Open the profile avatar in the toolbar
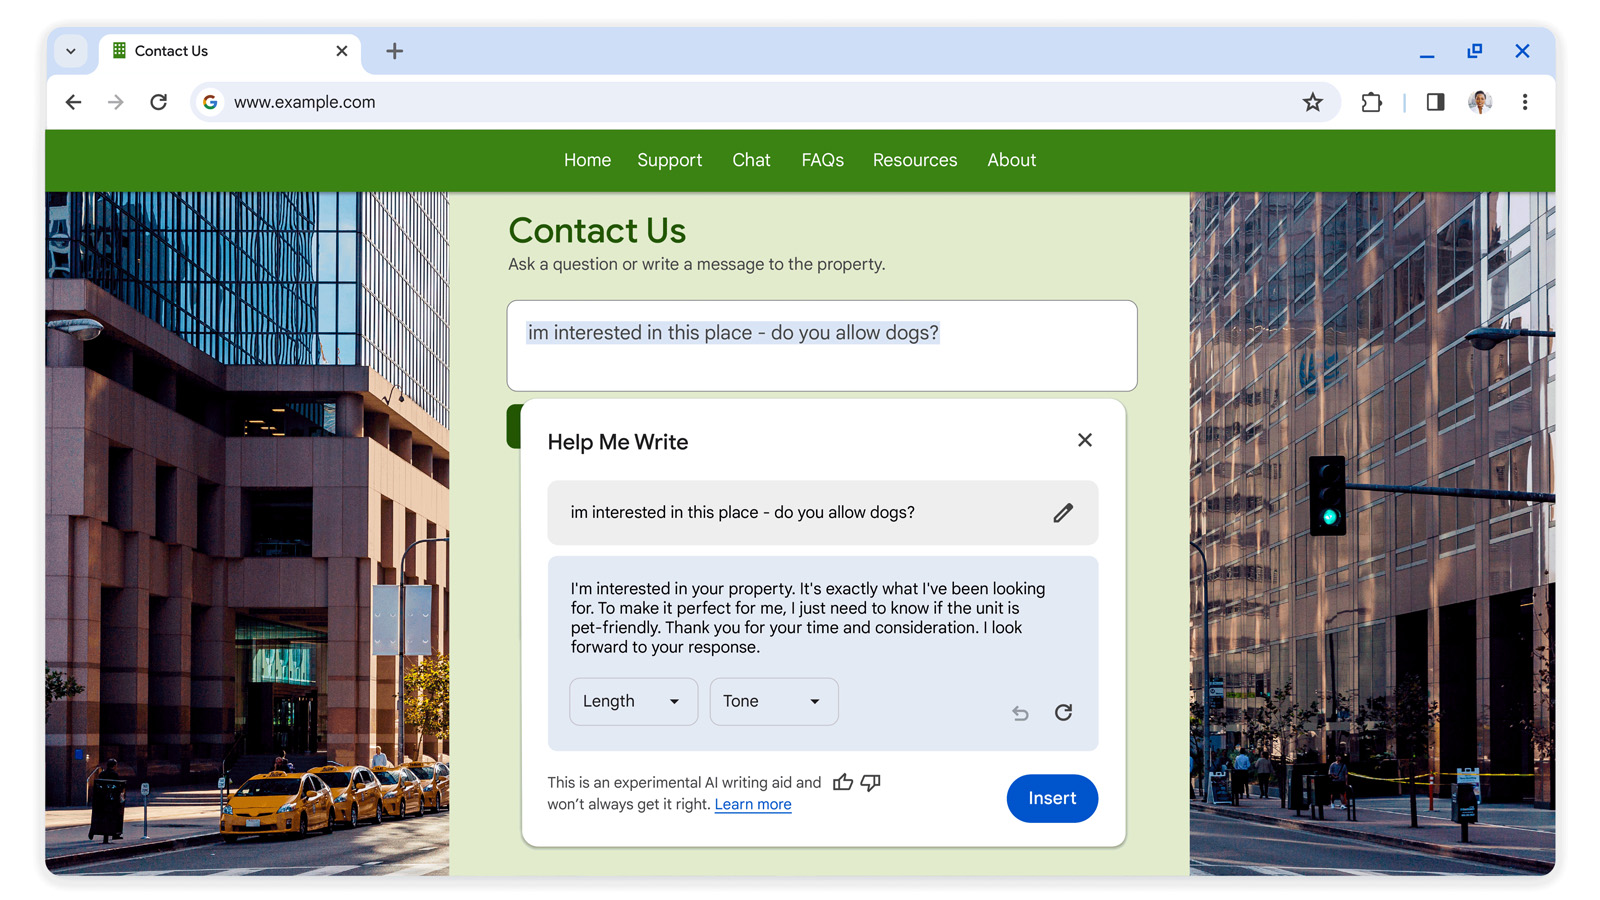Viewport: 1600px width, 900px height. coord(1480,102)
